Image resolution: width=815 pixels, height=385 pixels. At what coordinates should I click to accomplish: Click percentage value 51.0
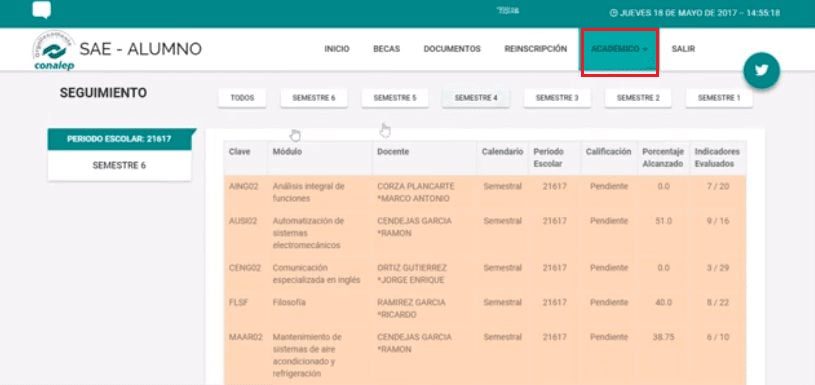pos(663,221)
